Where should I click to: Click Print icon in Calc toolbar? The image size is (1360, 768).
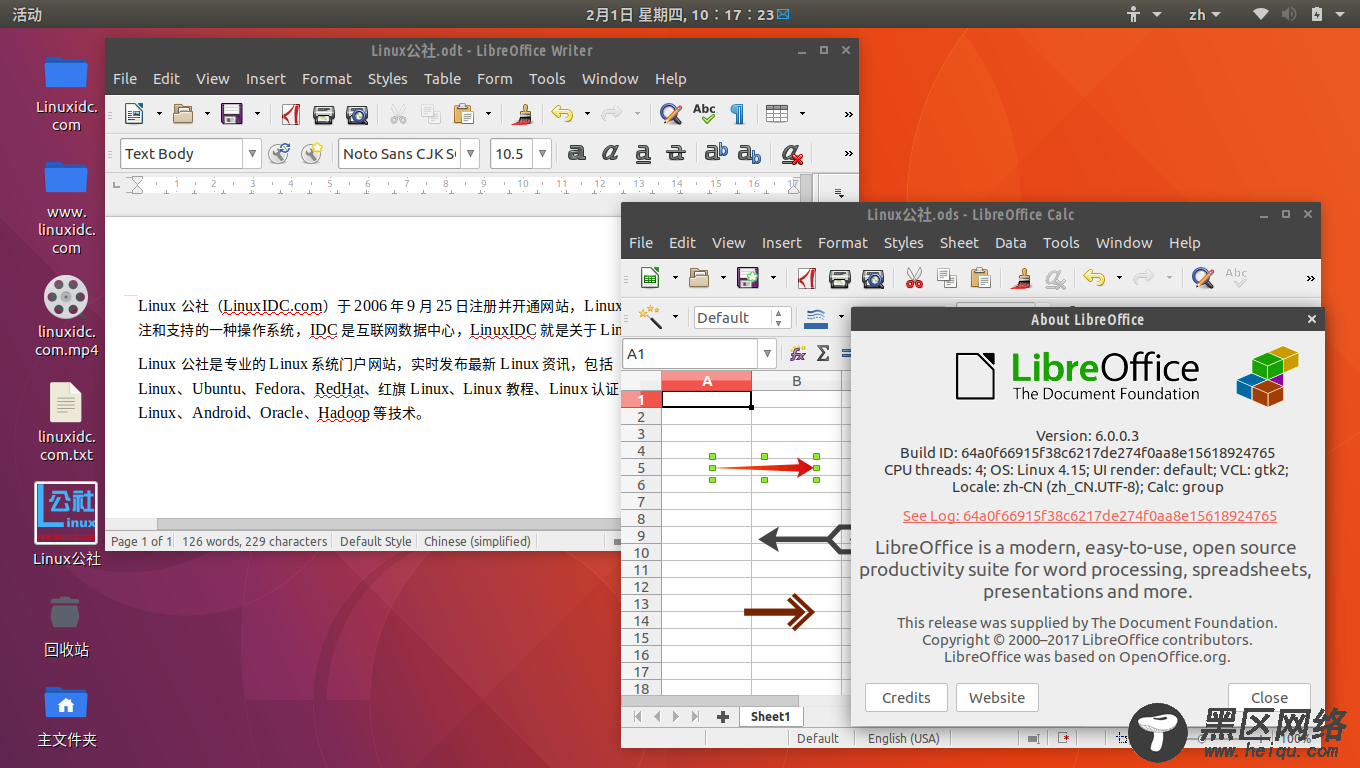pos(840,278)
